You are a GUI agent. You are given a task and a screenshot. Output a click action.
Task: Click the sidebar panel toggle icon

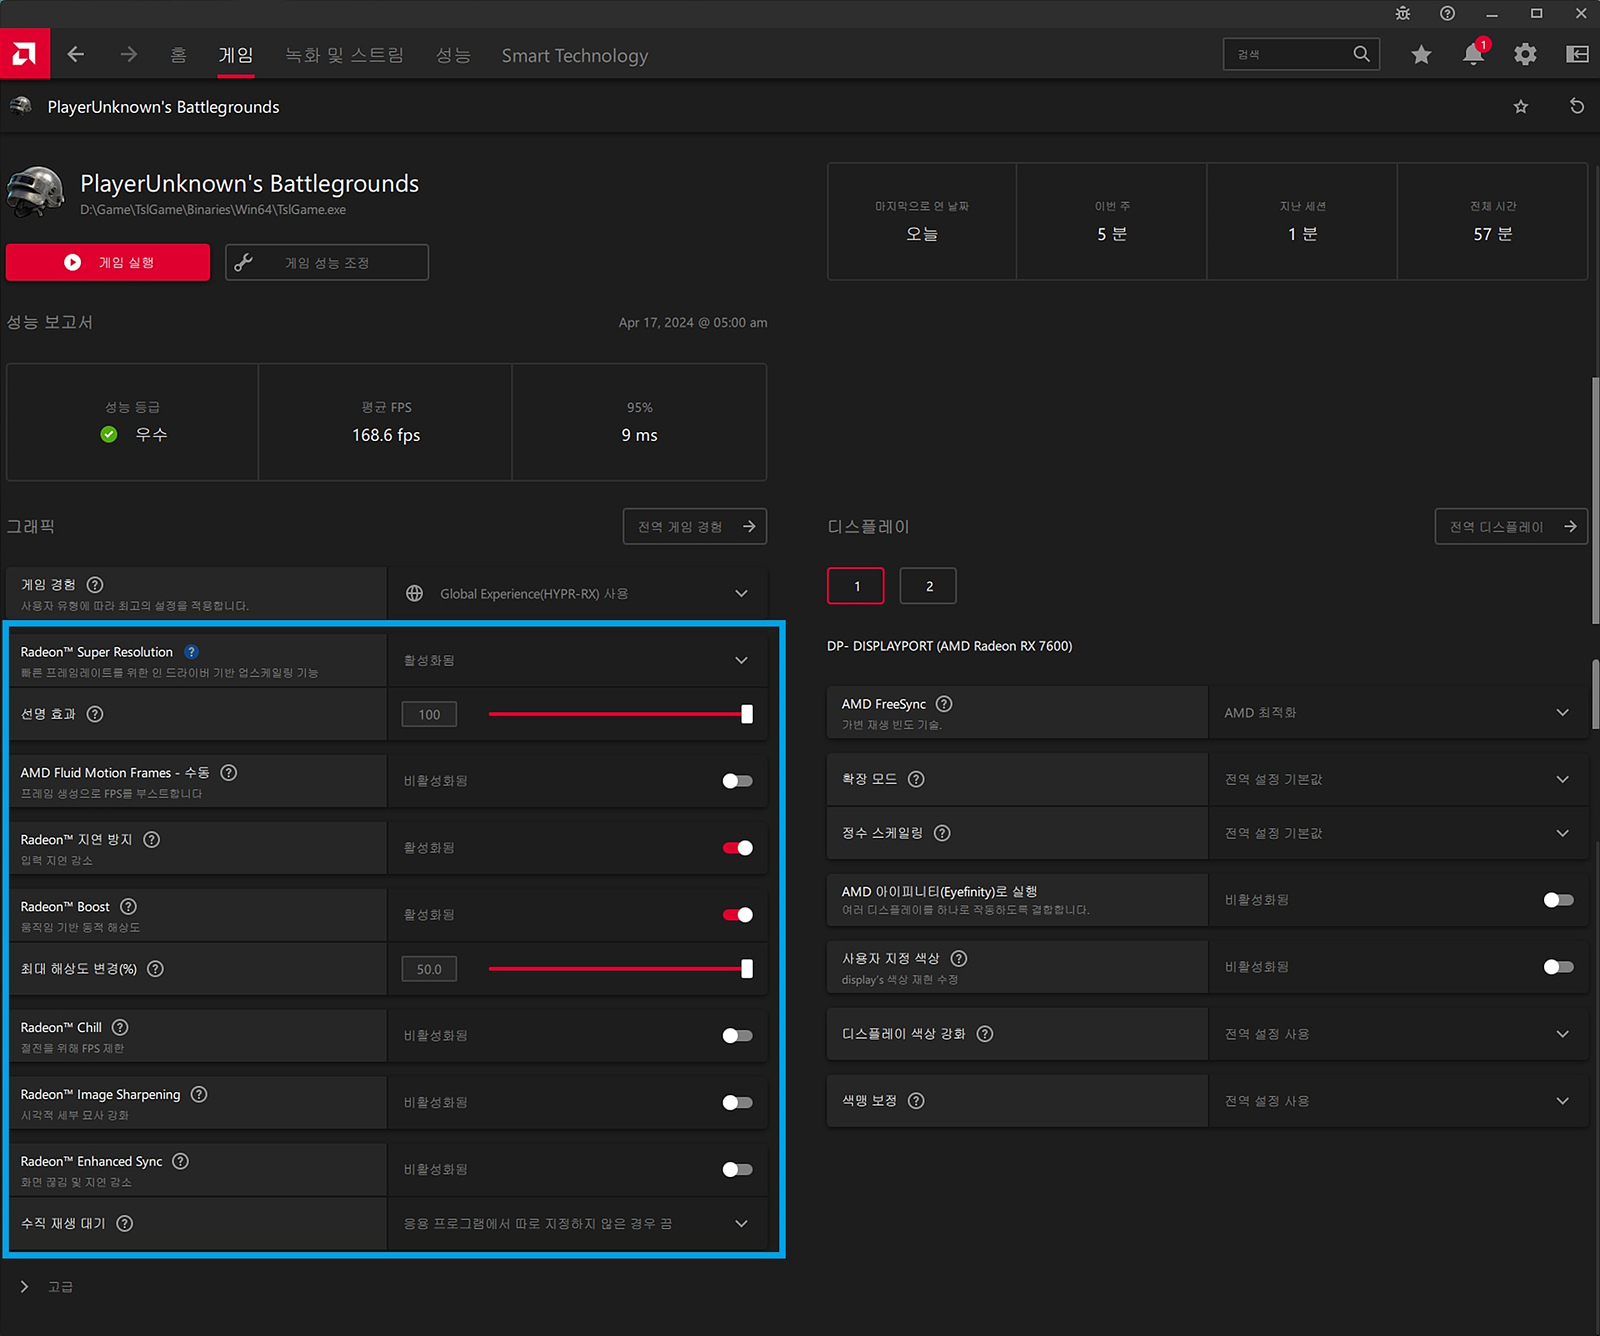pos(1577,55)
